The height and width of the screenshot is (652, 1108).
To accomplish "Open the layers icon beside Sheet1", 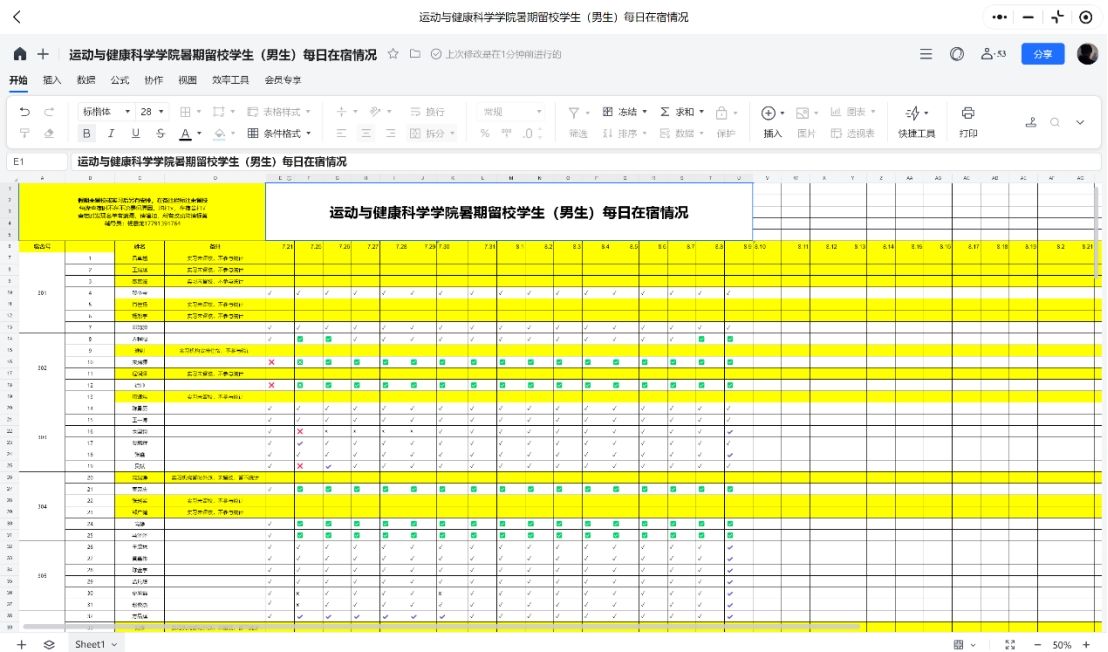I will pyautogui.click(x=49, y=645).
